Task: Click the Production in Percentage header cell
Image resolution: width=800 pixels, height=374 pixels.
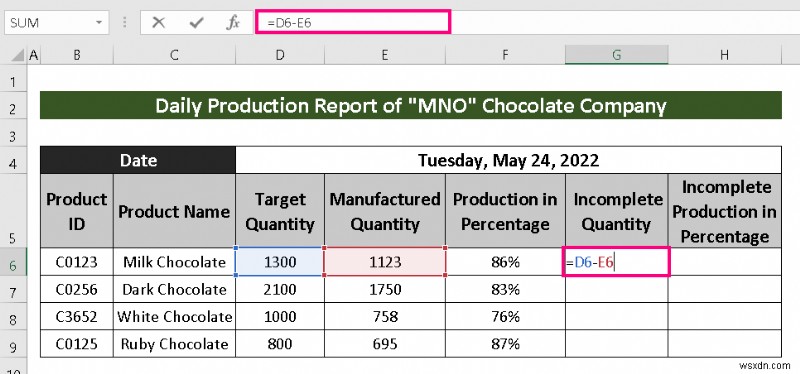Action: click(x=505, y=211)
